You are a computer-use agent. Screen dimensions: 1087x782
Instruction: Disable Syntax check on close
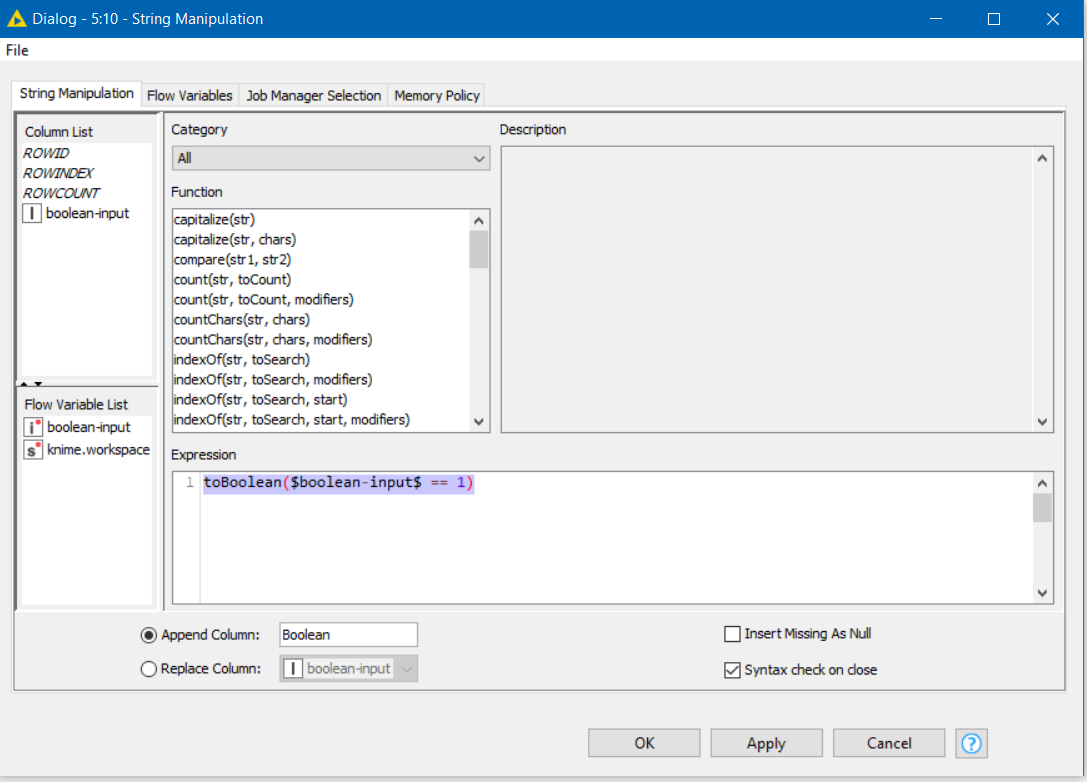tap(732, 670)
